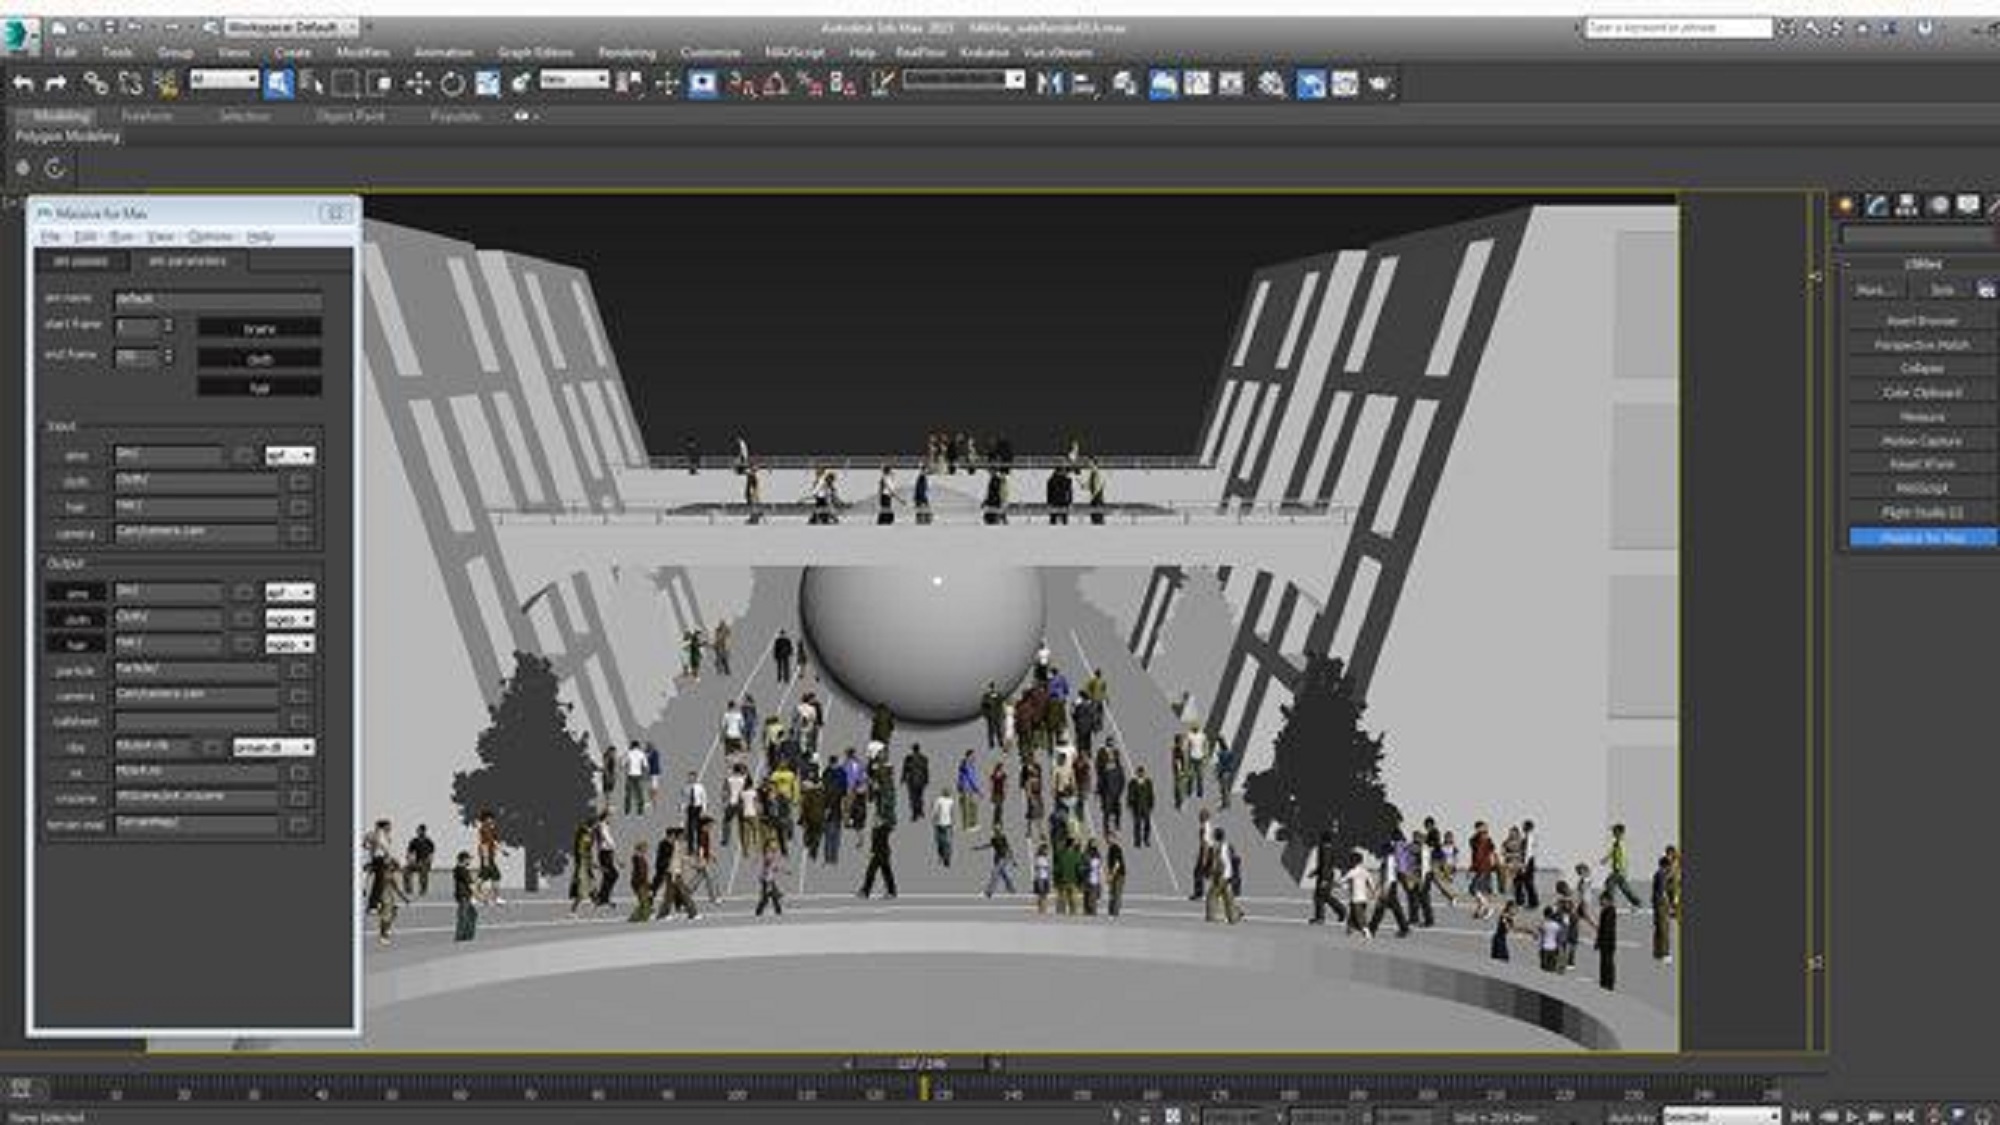Select the Move transform tool

(x=418, y=84)
